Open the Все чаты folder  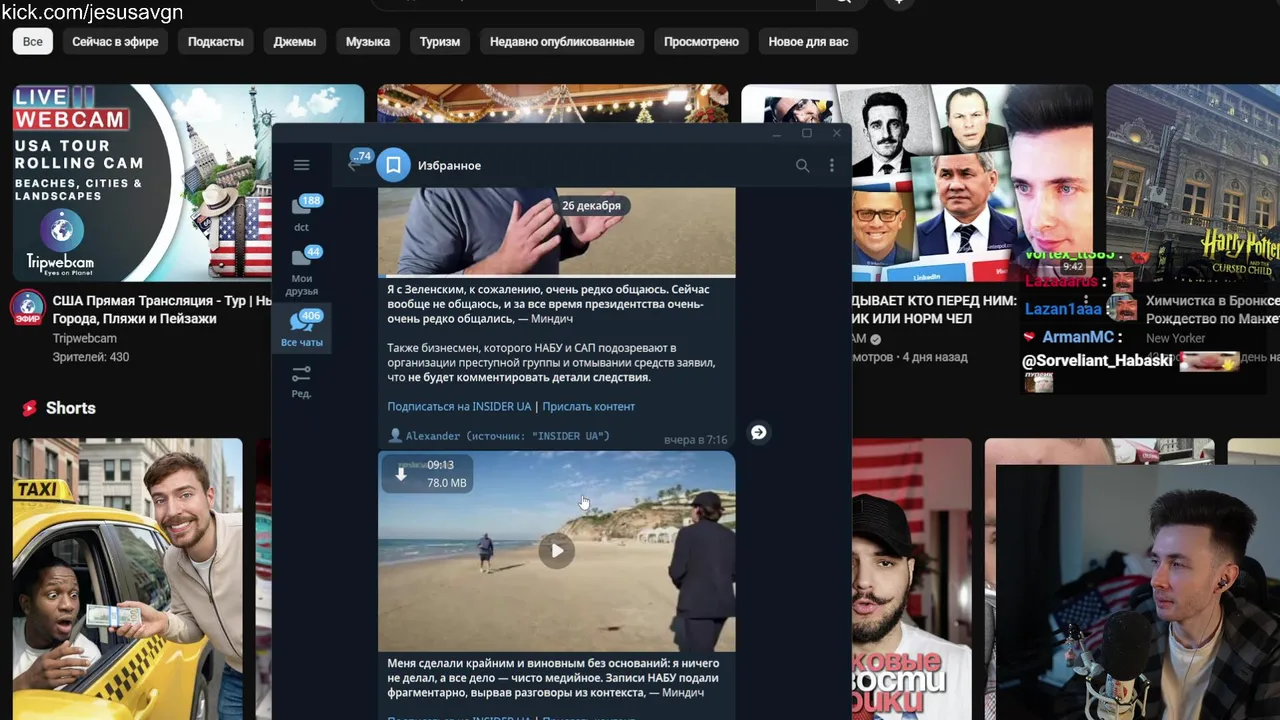(x=302, y=328)
